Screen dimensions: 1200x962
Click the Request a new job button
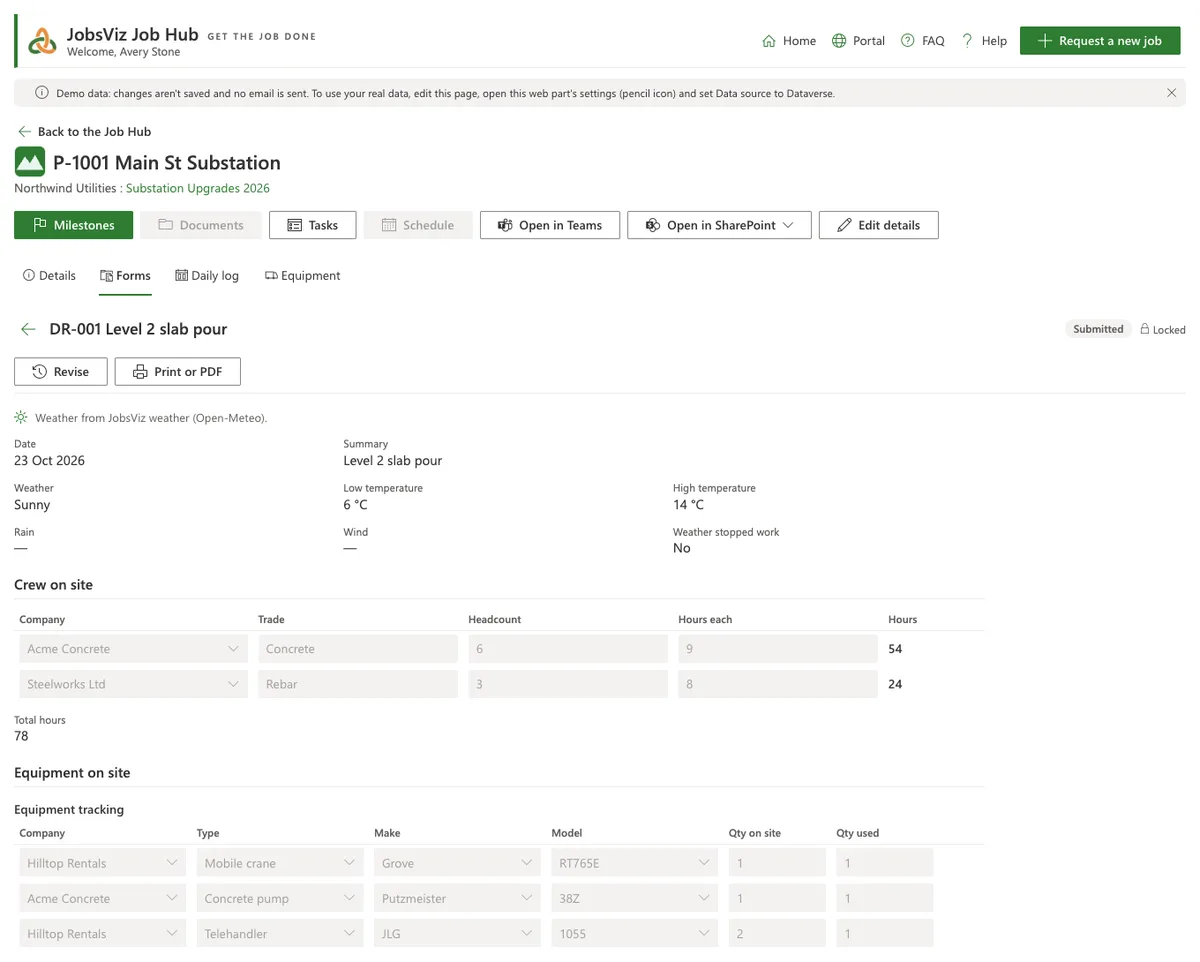coord(1100,41)
